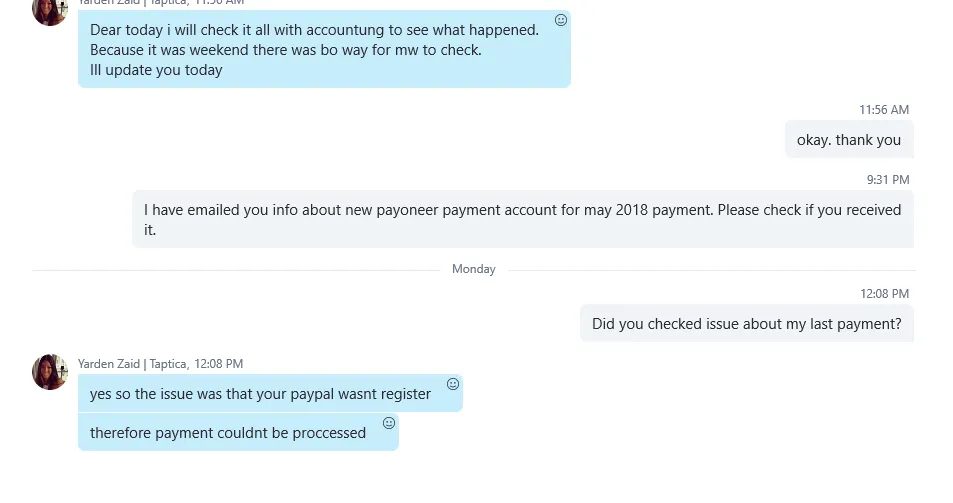953x503 pixels.
Task: Click the "yes so the issue was" message text
Action: [x=260, y=394]
